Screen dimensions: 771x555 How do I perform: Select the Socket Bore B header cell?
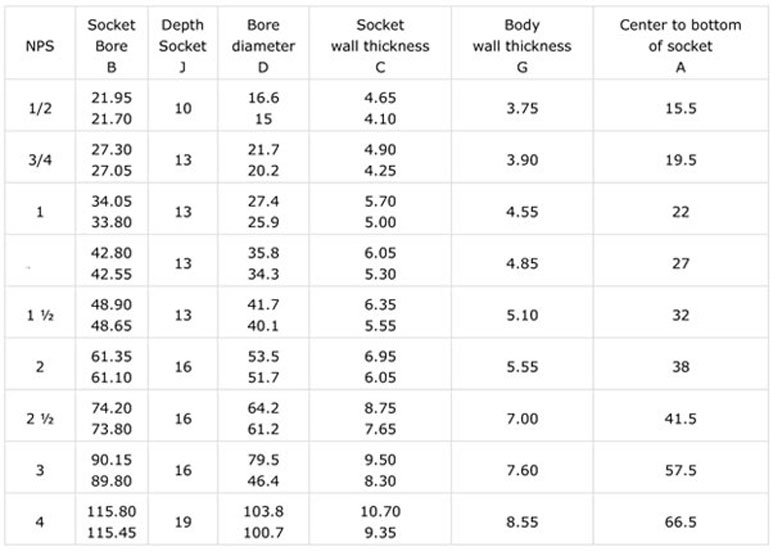coord(112,46)
